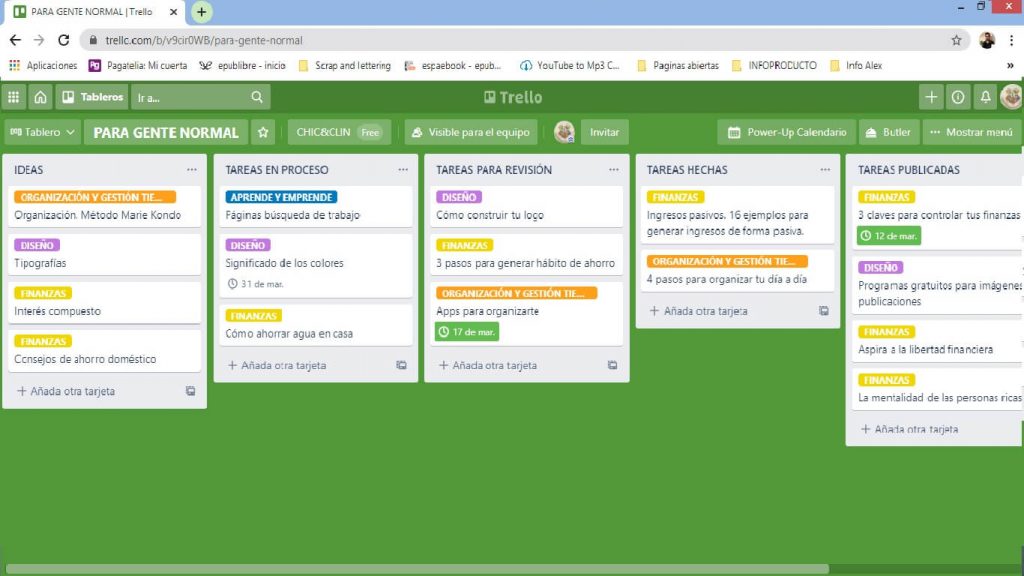The height and width of the screenshot is (576, 1024).
Task: Open the notifications bell icon
Action: [985, 96]
